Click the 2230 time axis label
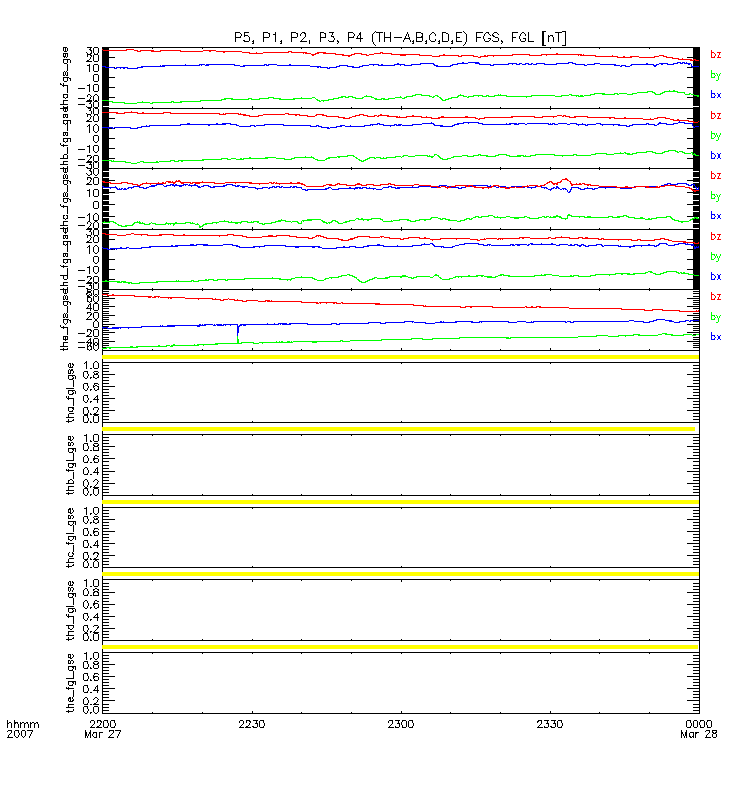This screenshot has width=750, height=800. [x=252, y=724]
